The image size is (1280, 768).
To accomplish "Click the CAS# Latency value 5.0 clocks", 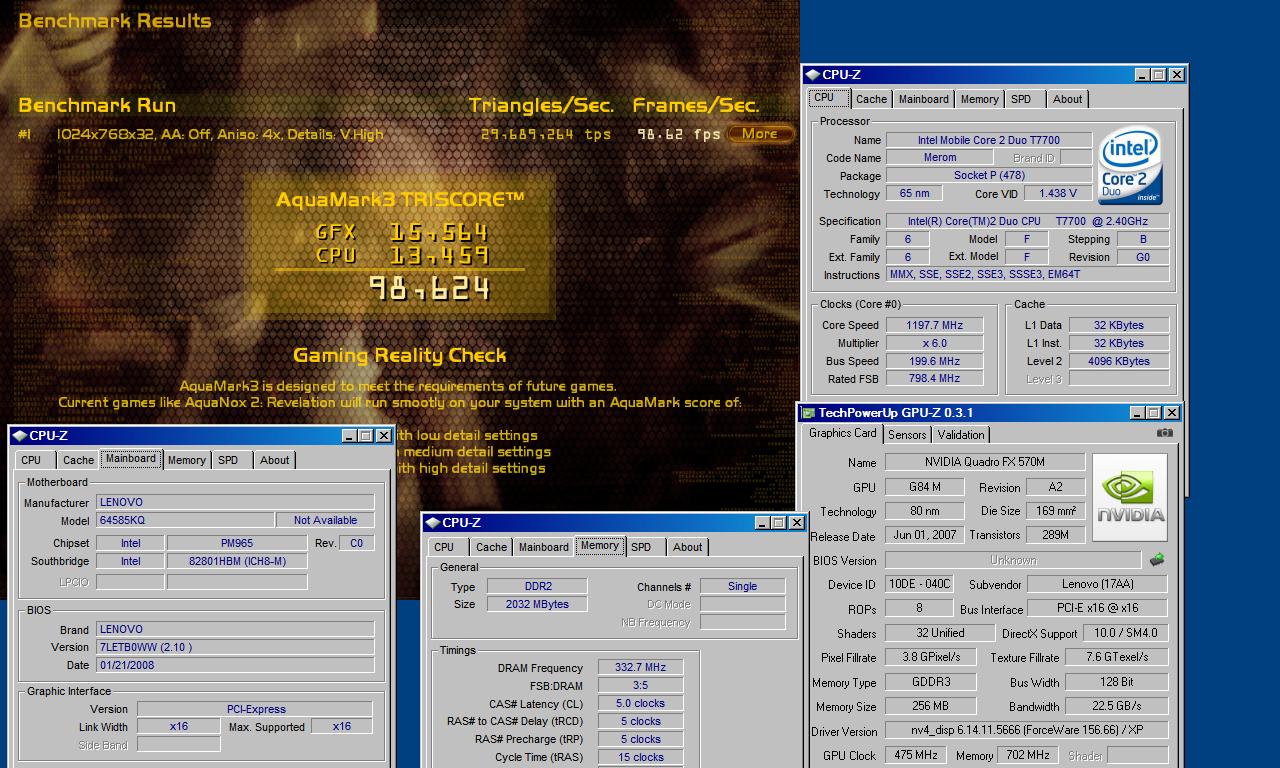I will click(640, 704).
